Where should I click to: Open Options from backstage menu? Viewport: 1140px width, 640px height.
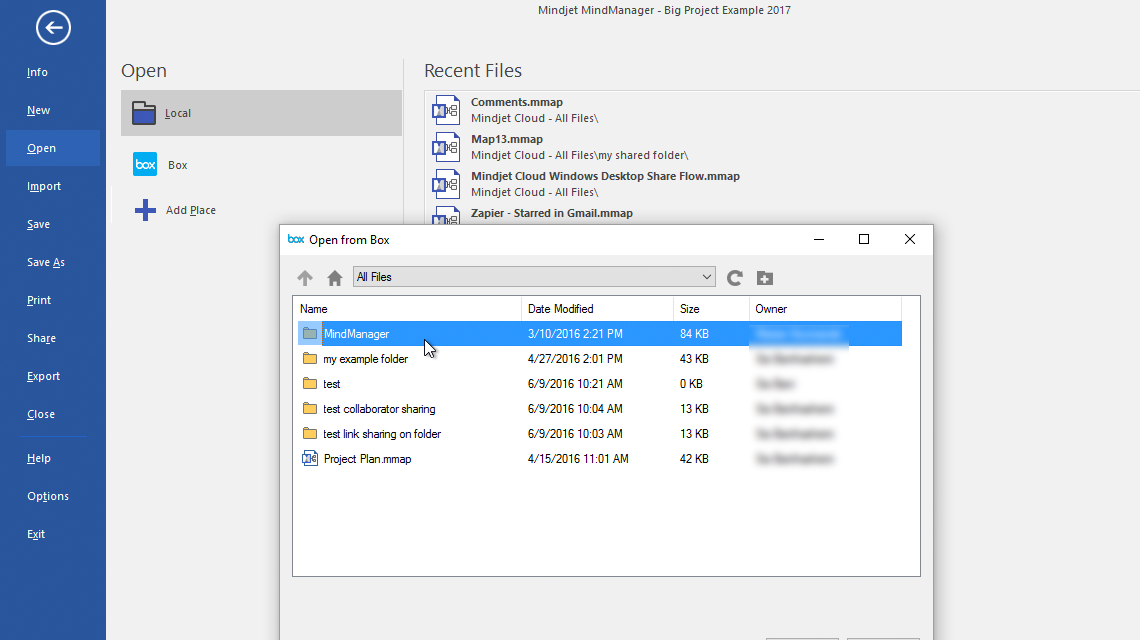coord(48,496)
